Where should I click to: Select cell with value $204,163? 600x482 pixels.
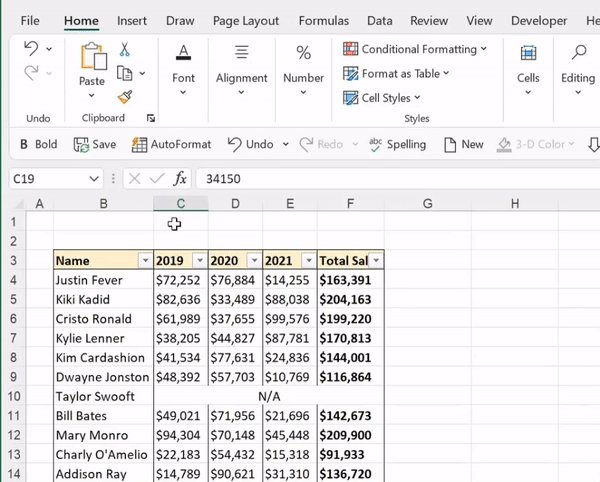coord(351,300)
